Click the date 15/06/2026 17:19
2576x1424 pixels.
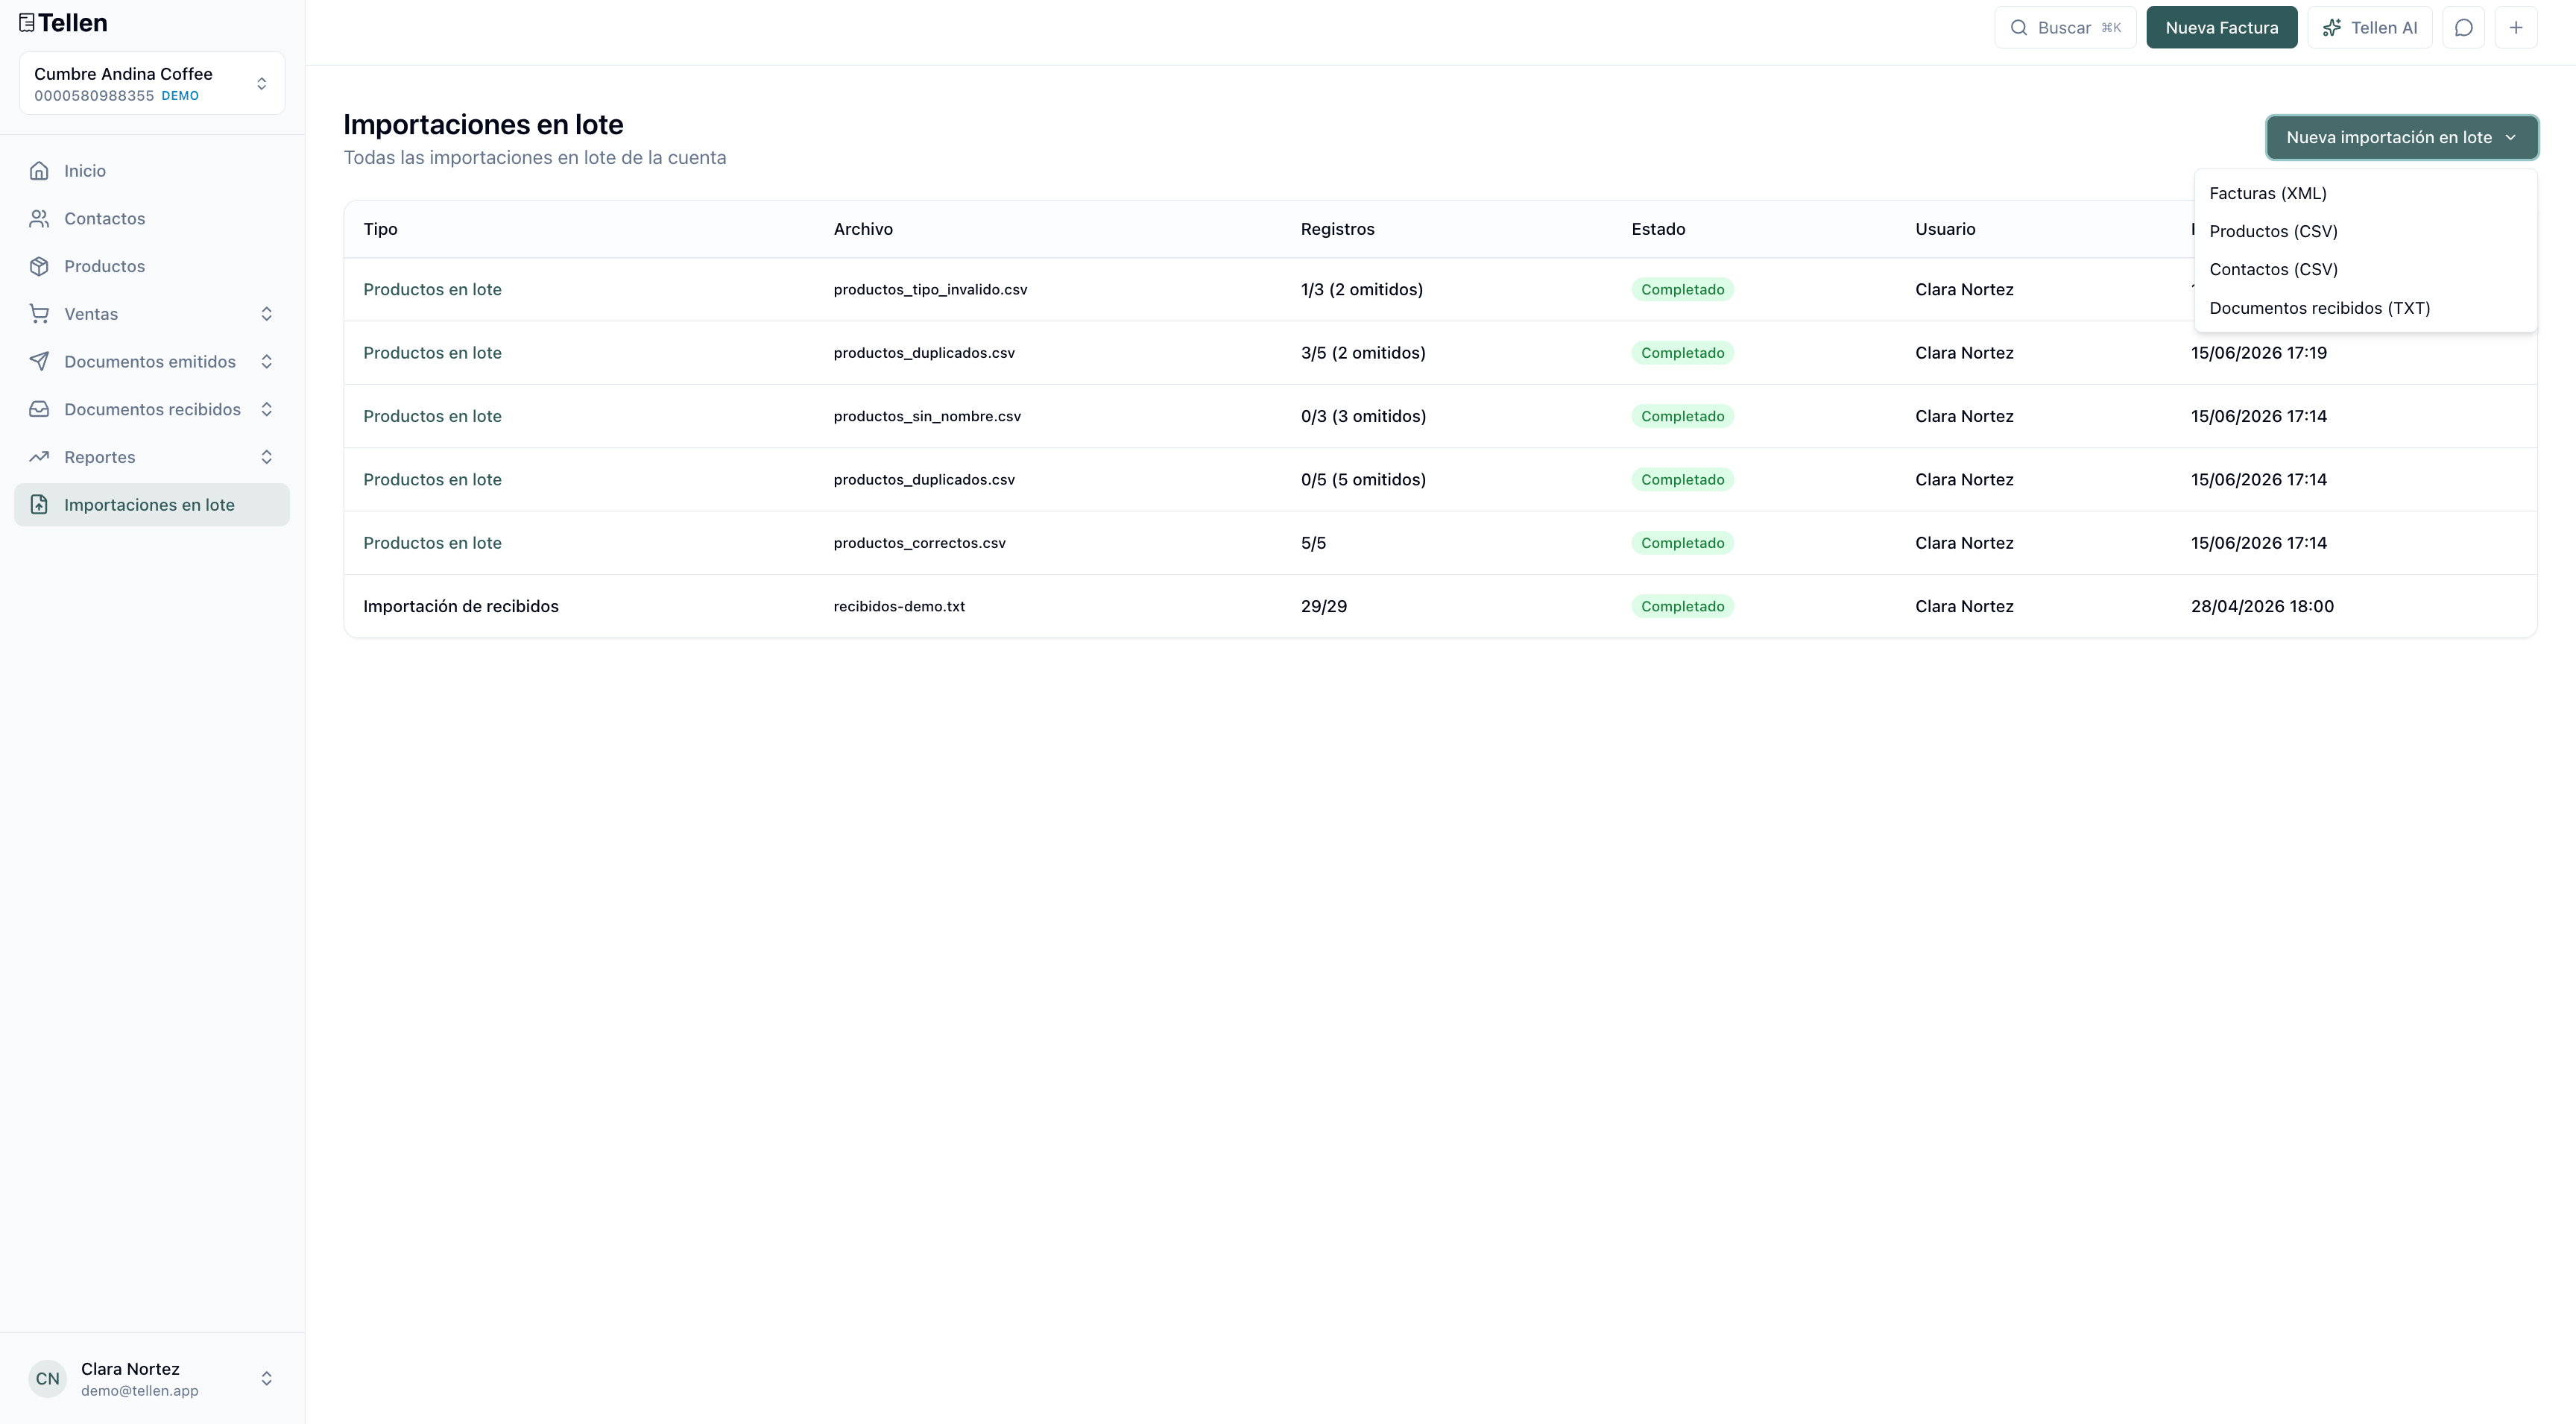(2259, 353)
